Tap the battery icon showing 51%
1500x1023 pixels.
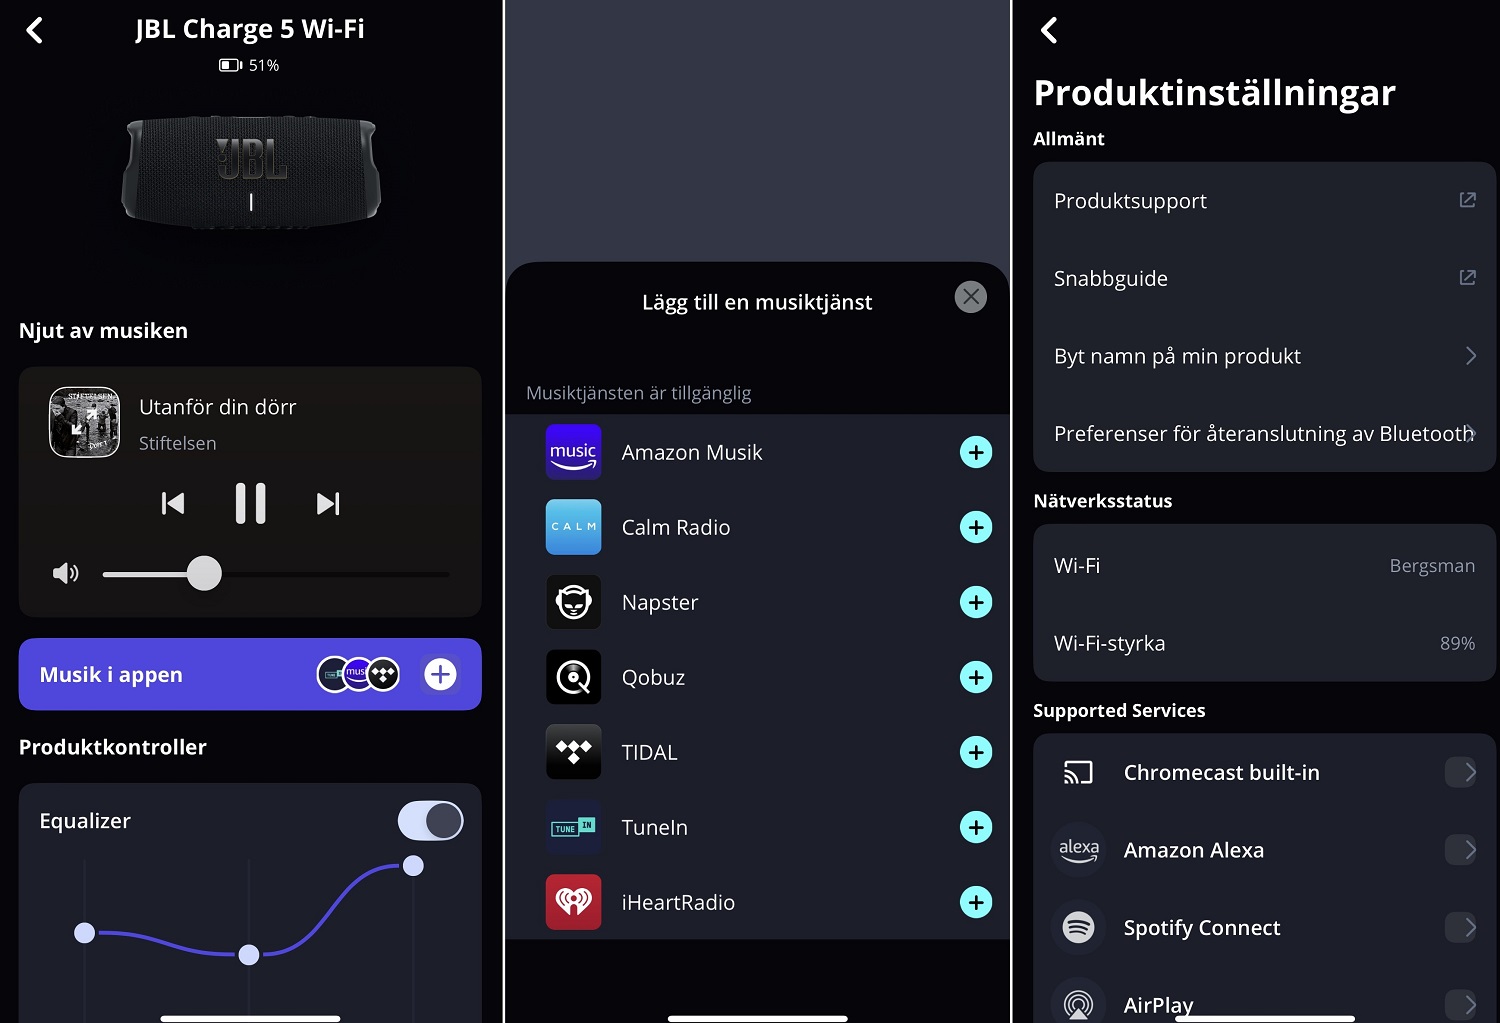[x=230, y=65]
